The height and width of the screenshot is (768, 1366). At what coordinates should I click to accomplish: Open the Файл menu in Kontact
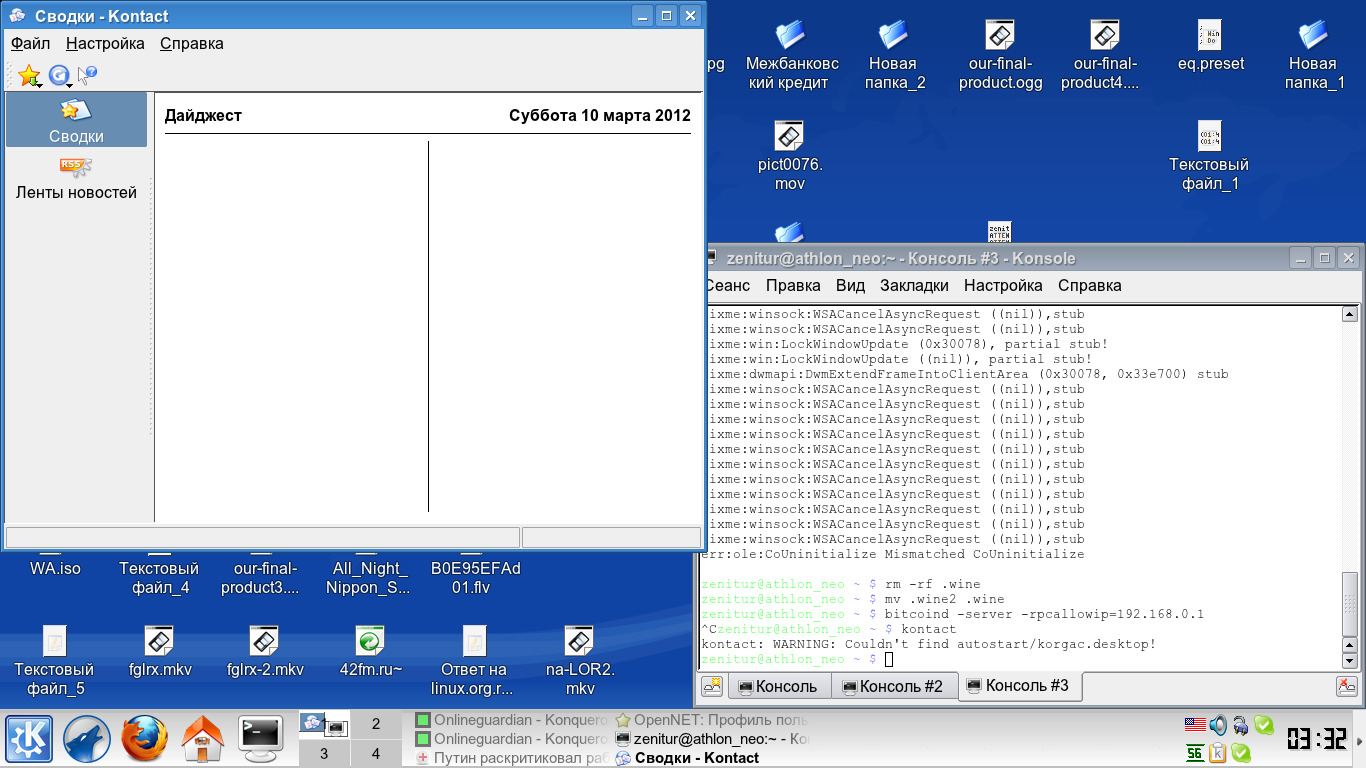coord(30,43)
